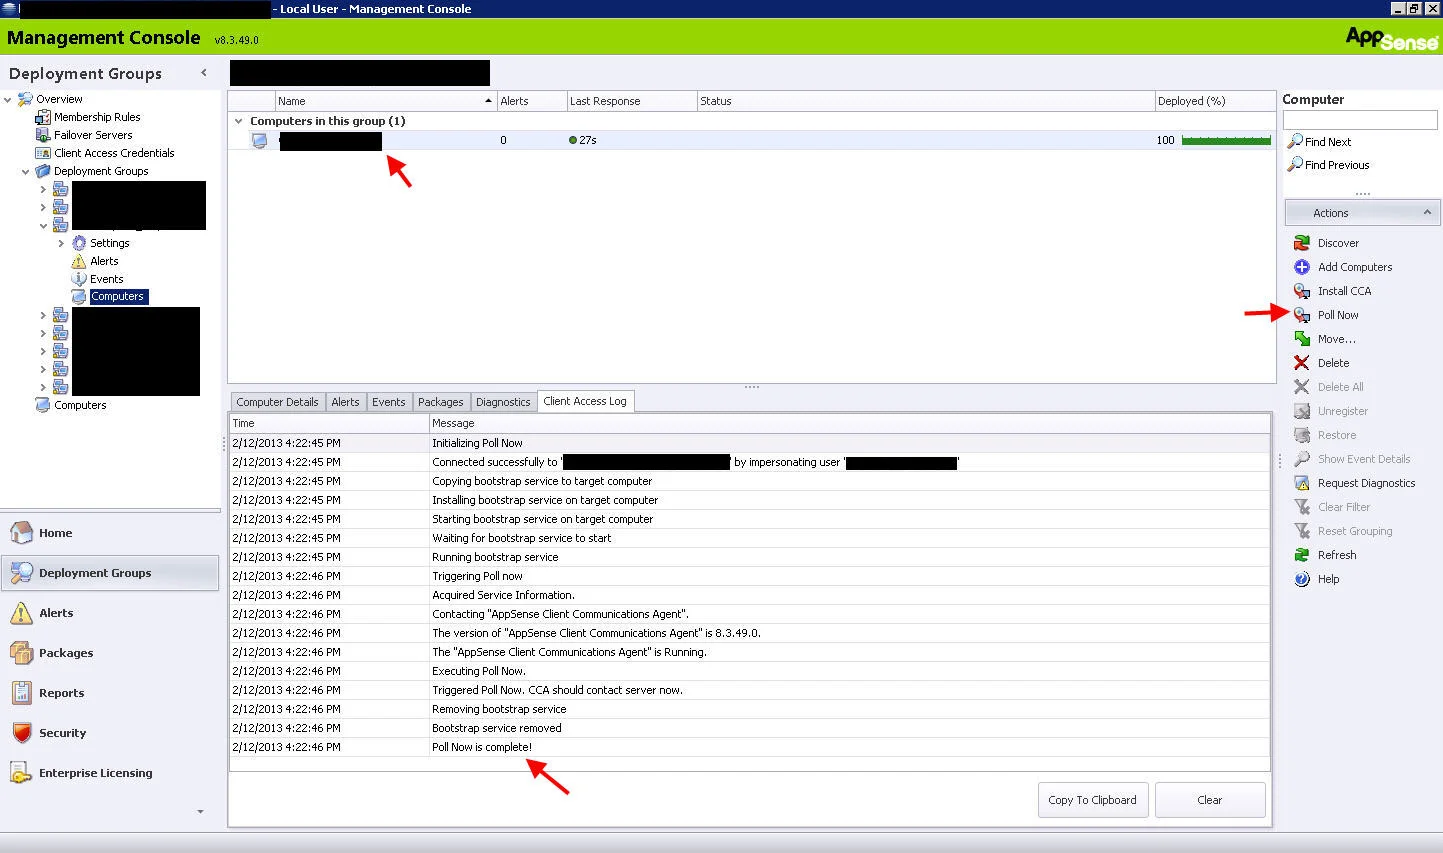Sort by the Last Response column header

[631, 101]
